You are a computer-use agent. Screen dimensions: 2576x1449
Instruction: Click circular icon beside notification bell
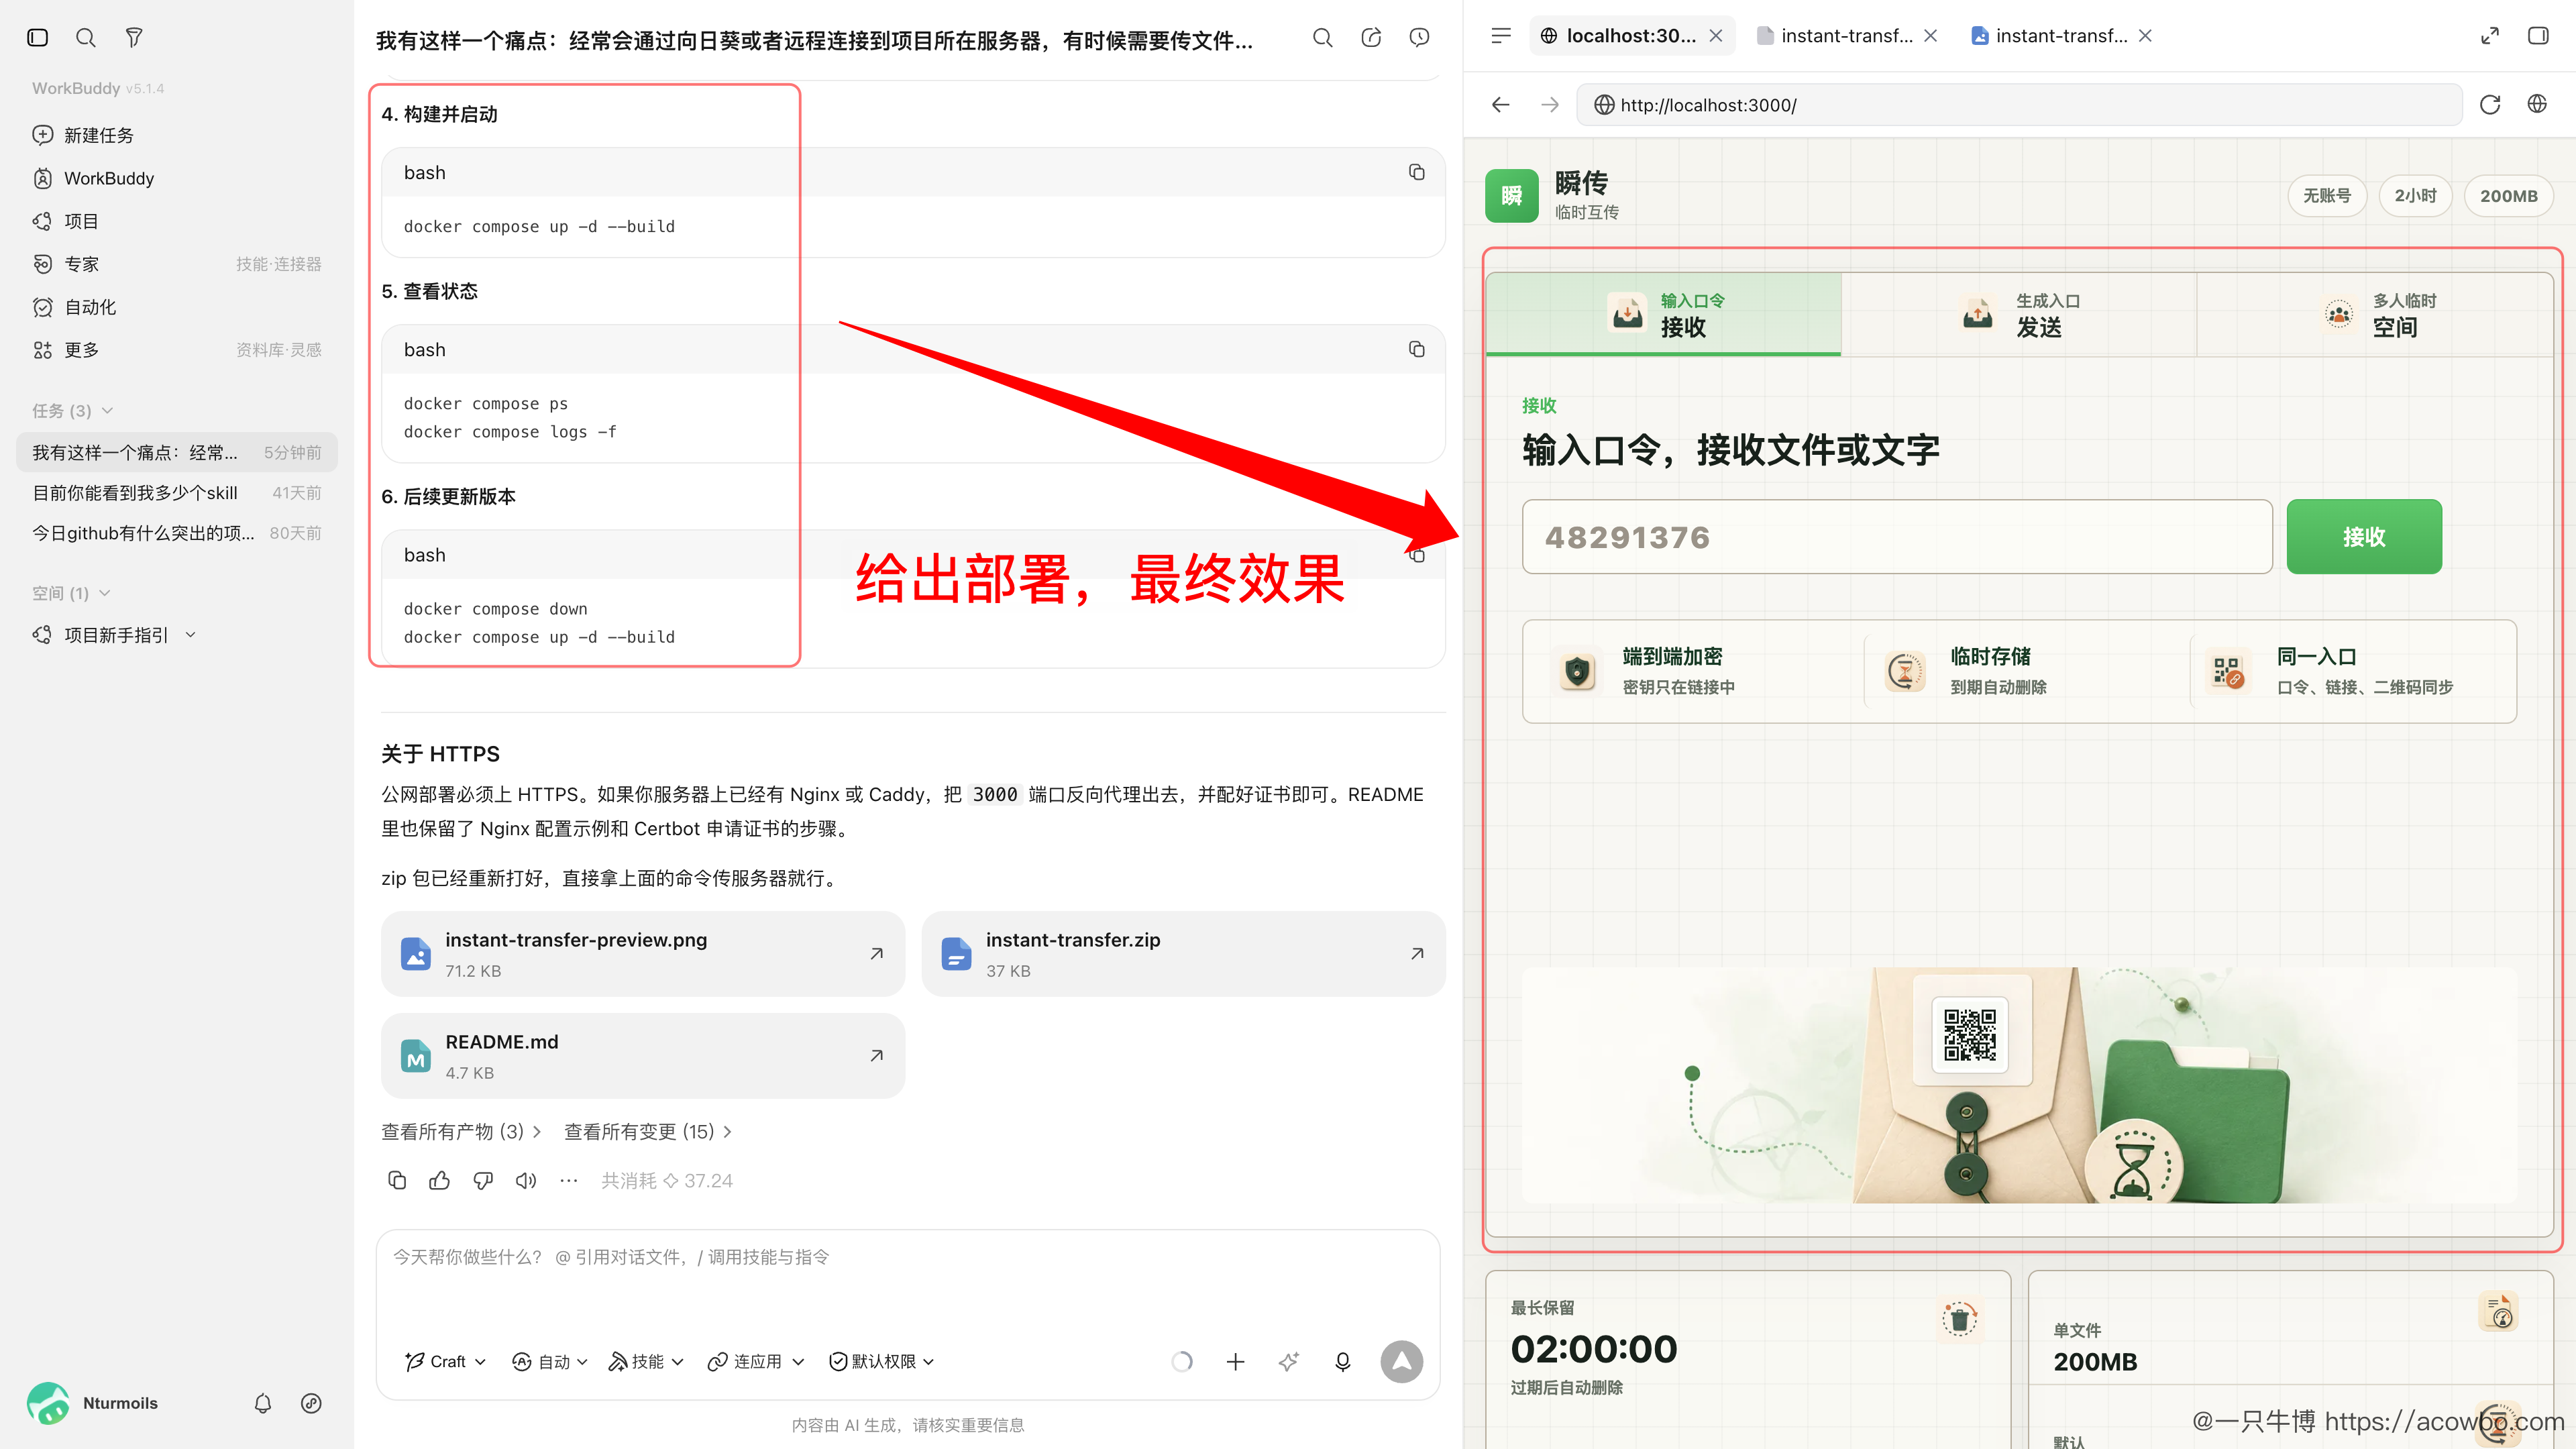(311, 1403)
